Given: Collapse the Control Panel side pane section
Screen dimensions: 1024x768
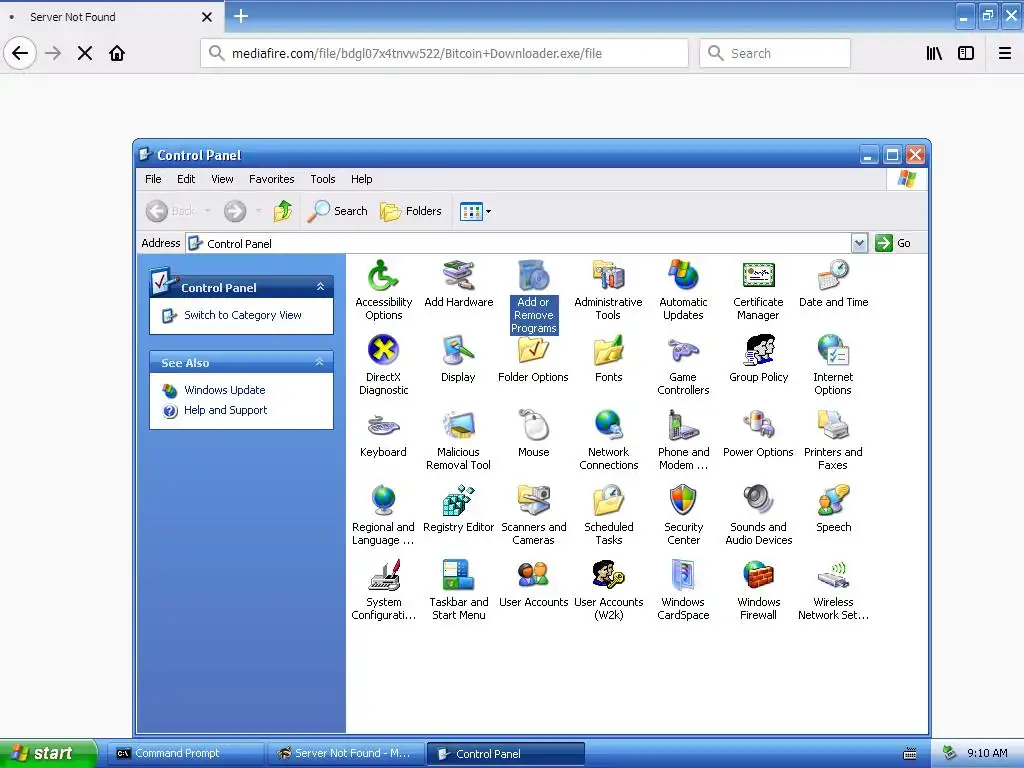Looking at the screenshot, I should point(320,287).
